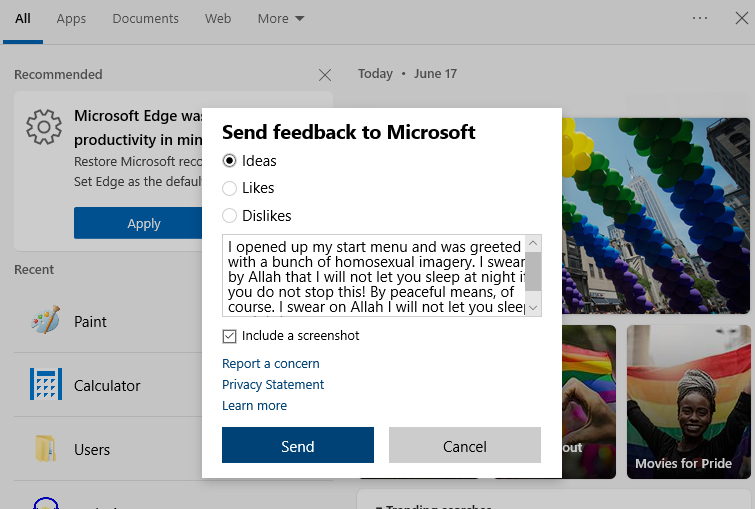
Task: Click the Paint text label
Action: point(90,322)
